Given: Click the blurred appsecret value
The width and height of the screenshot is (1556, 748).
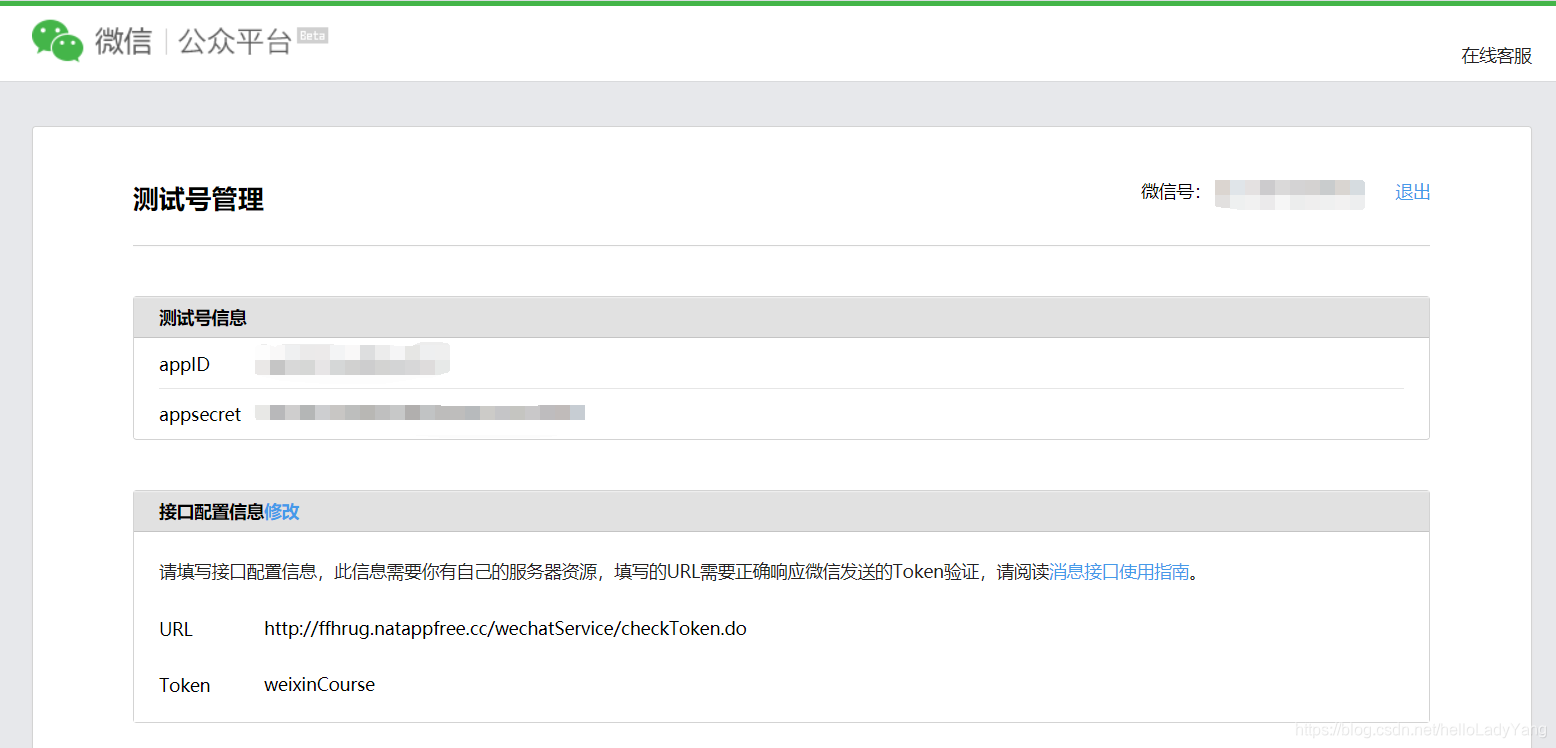Looking at the screenshot, I should 420,412.
